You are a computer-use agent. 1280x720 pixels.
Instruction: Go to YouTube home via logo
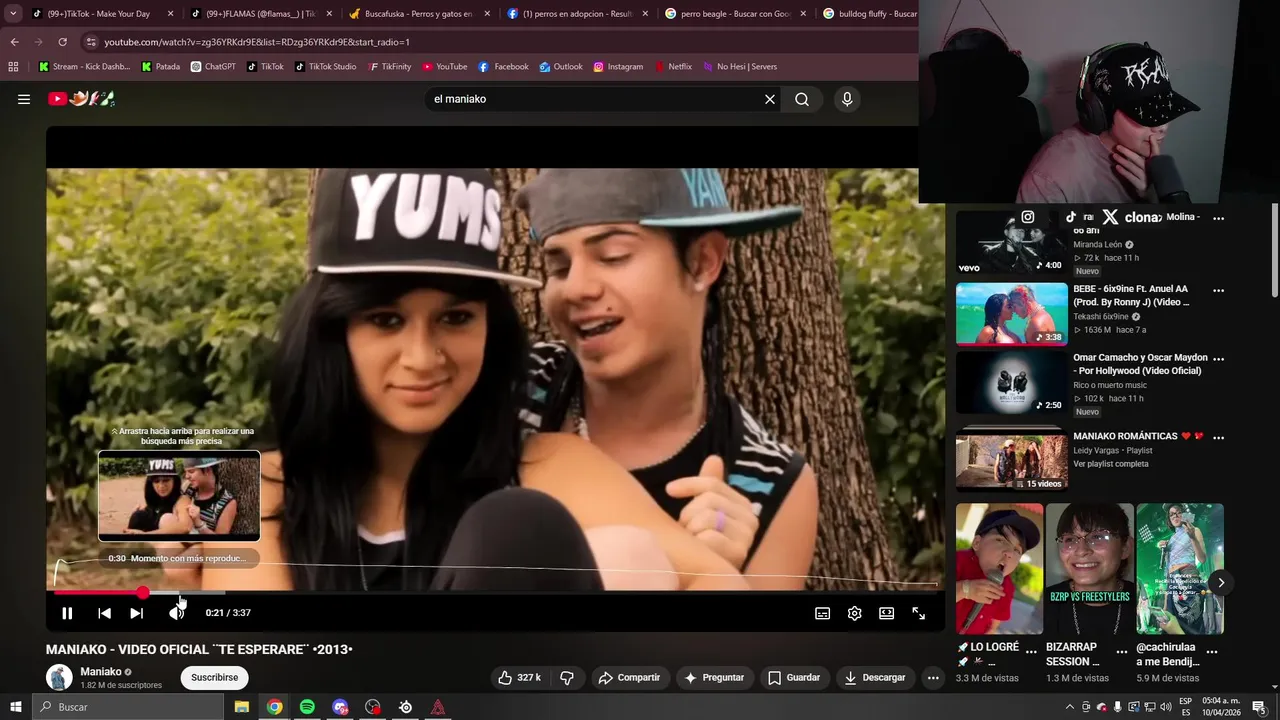(x=82, y=99)
